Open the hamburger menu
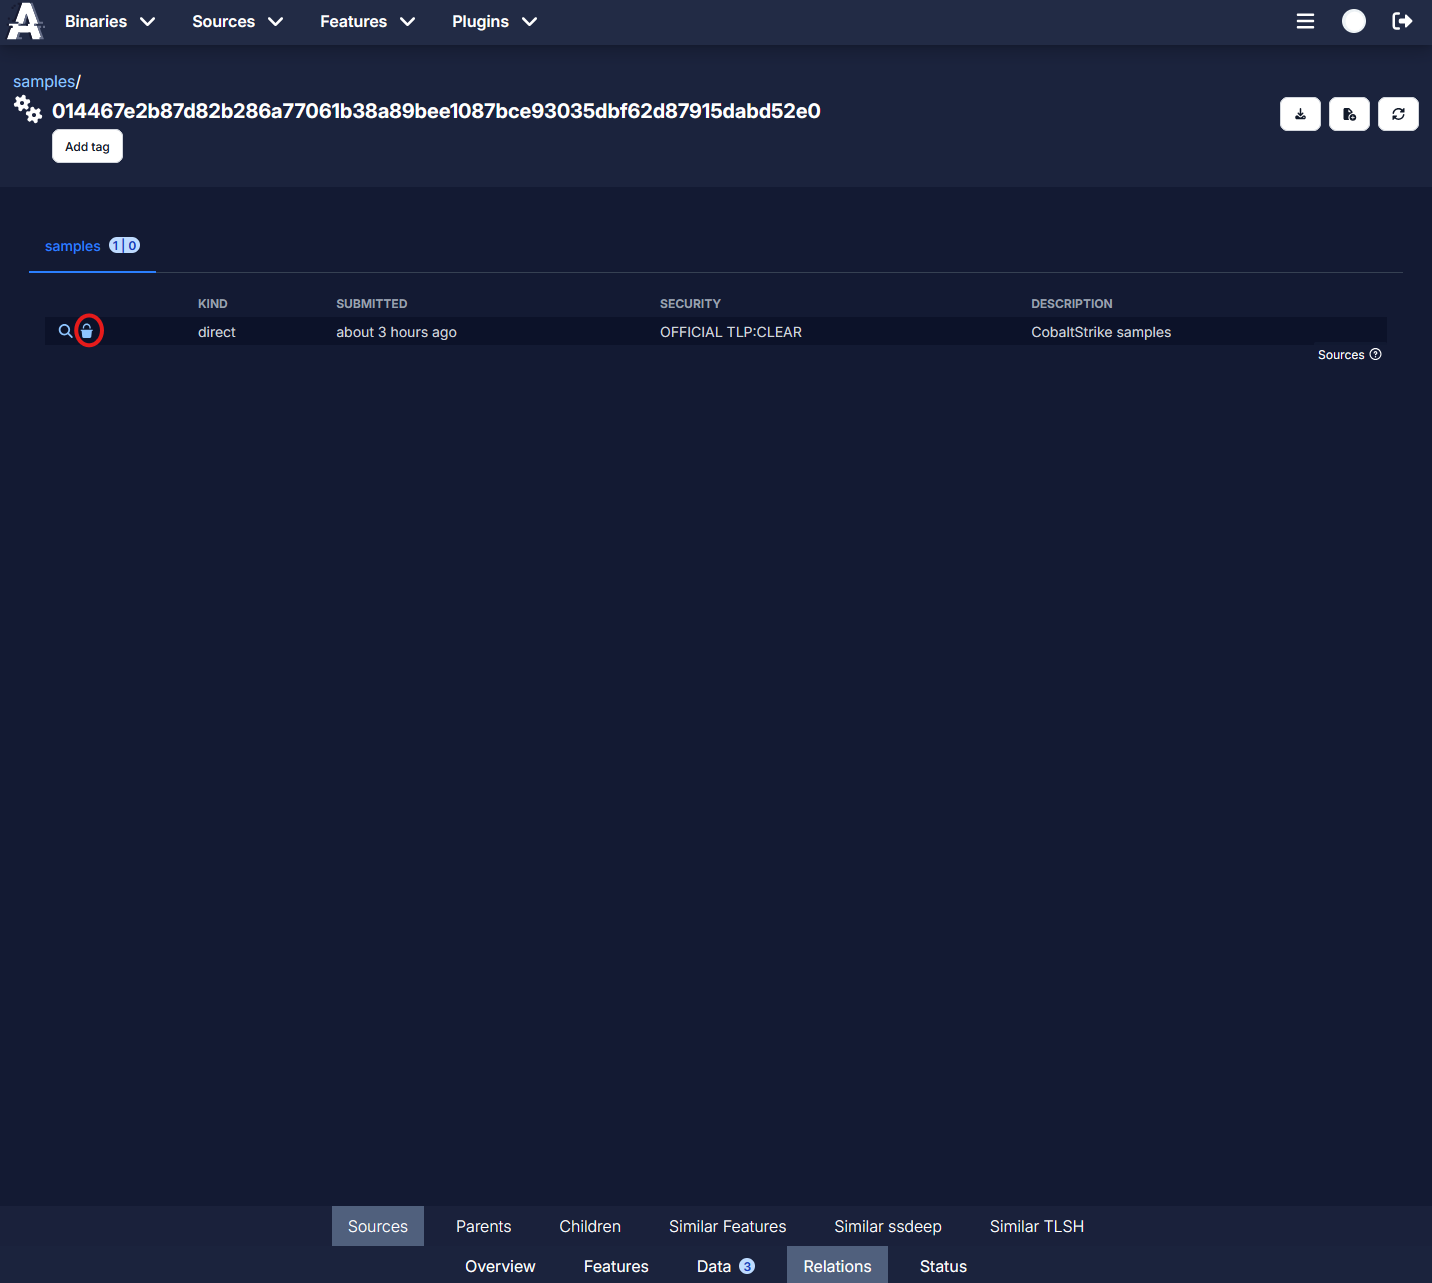 coord(1305,21)
